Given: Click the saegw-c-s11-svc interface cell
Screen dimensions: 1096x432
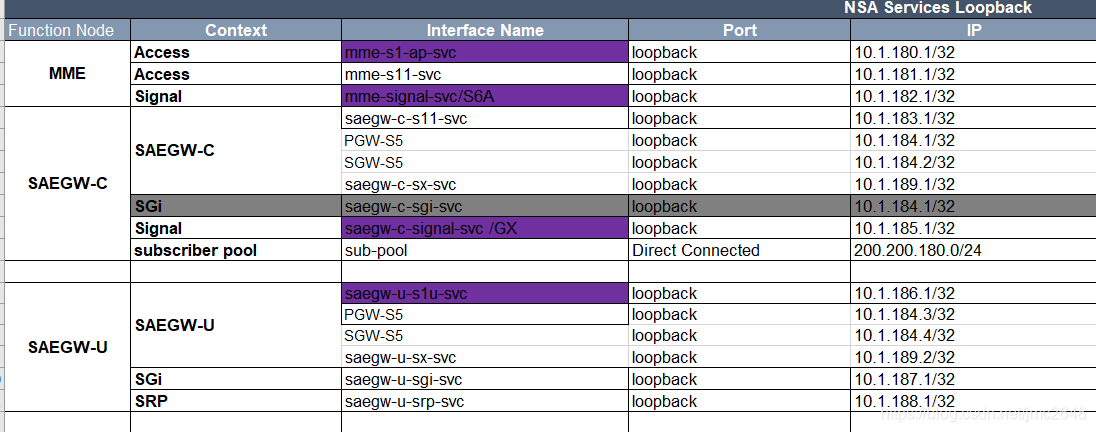Looking at the screenshot, I should pyautogui.click(x=485, y=119).
